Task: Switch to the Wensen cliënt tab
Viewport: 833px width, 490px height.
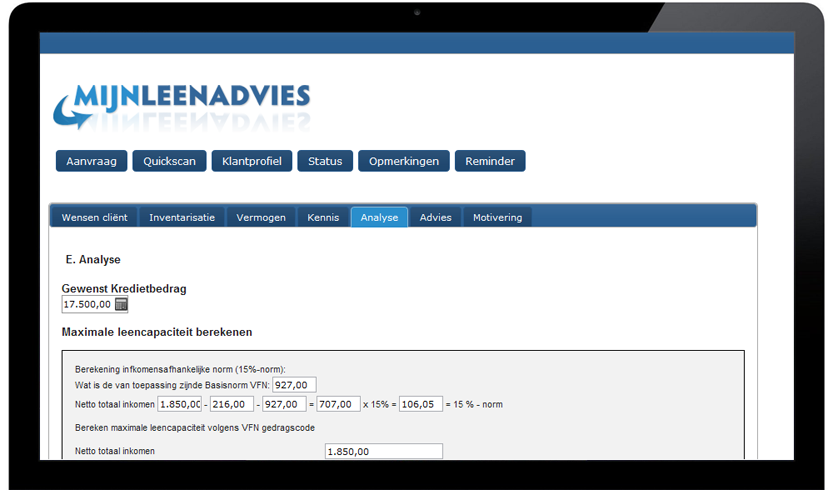Action: point(94,217)
